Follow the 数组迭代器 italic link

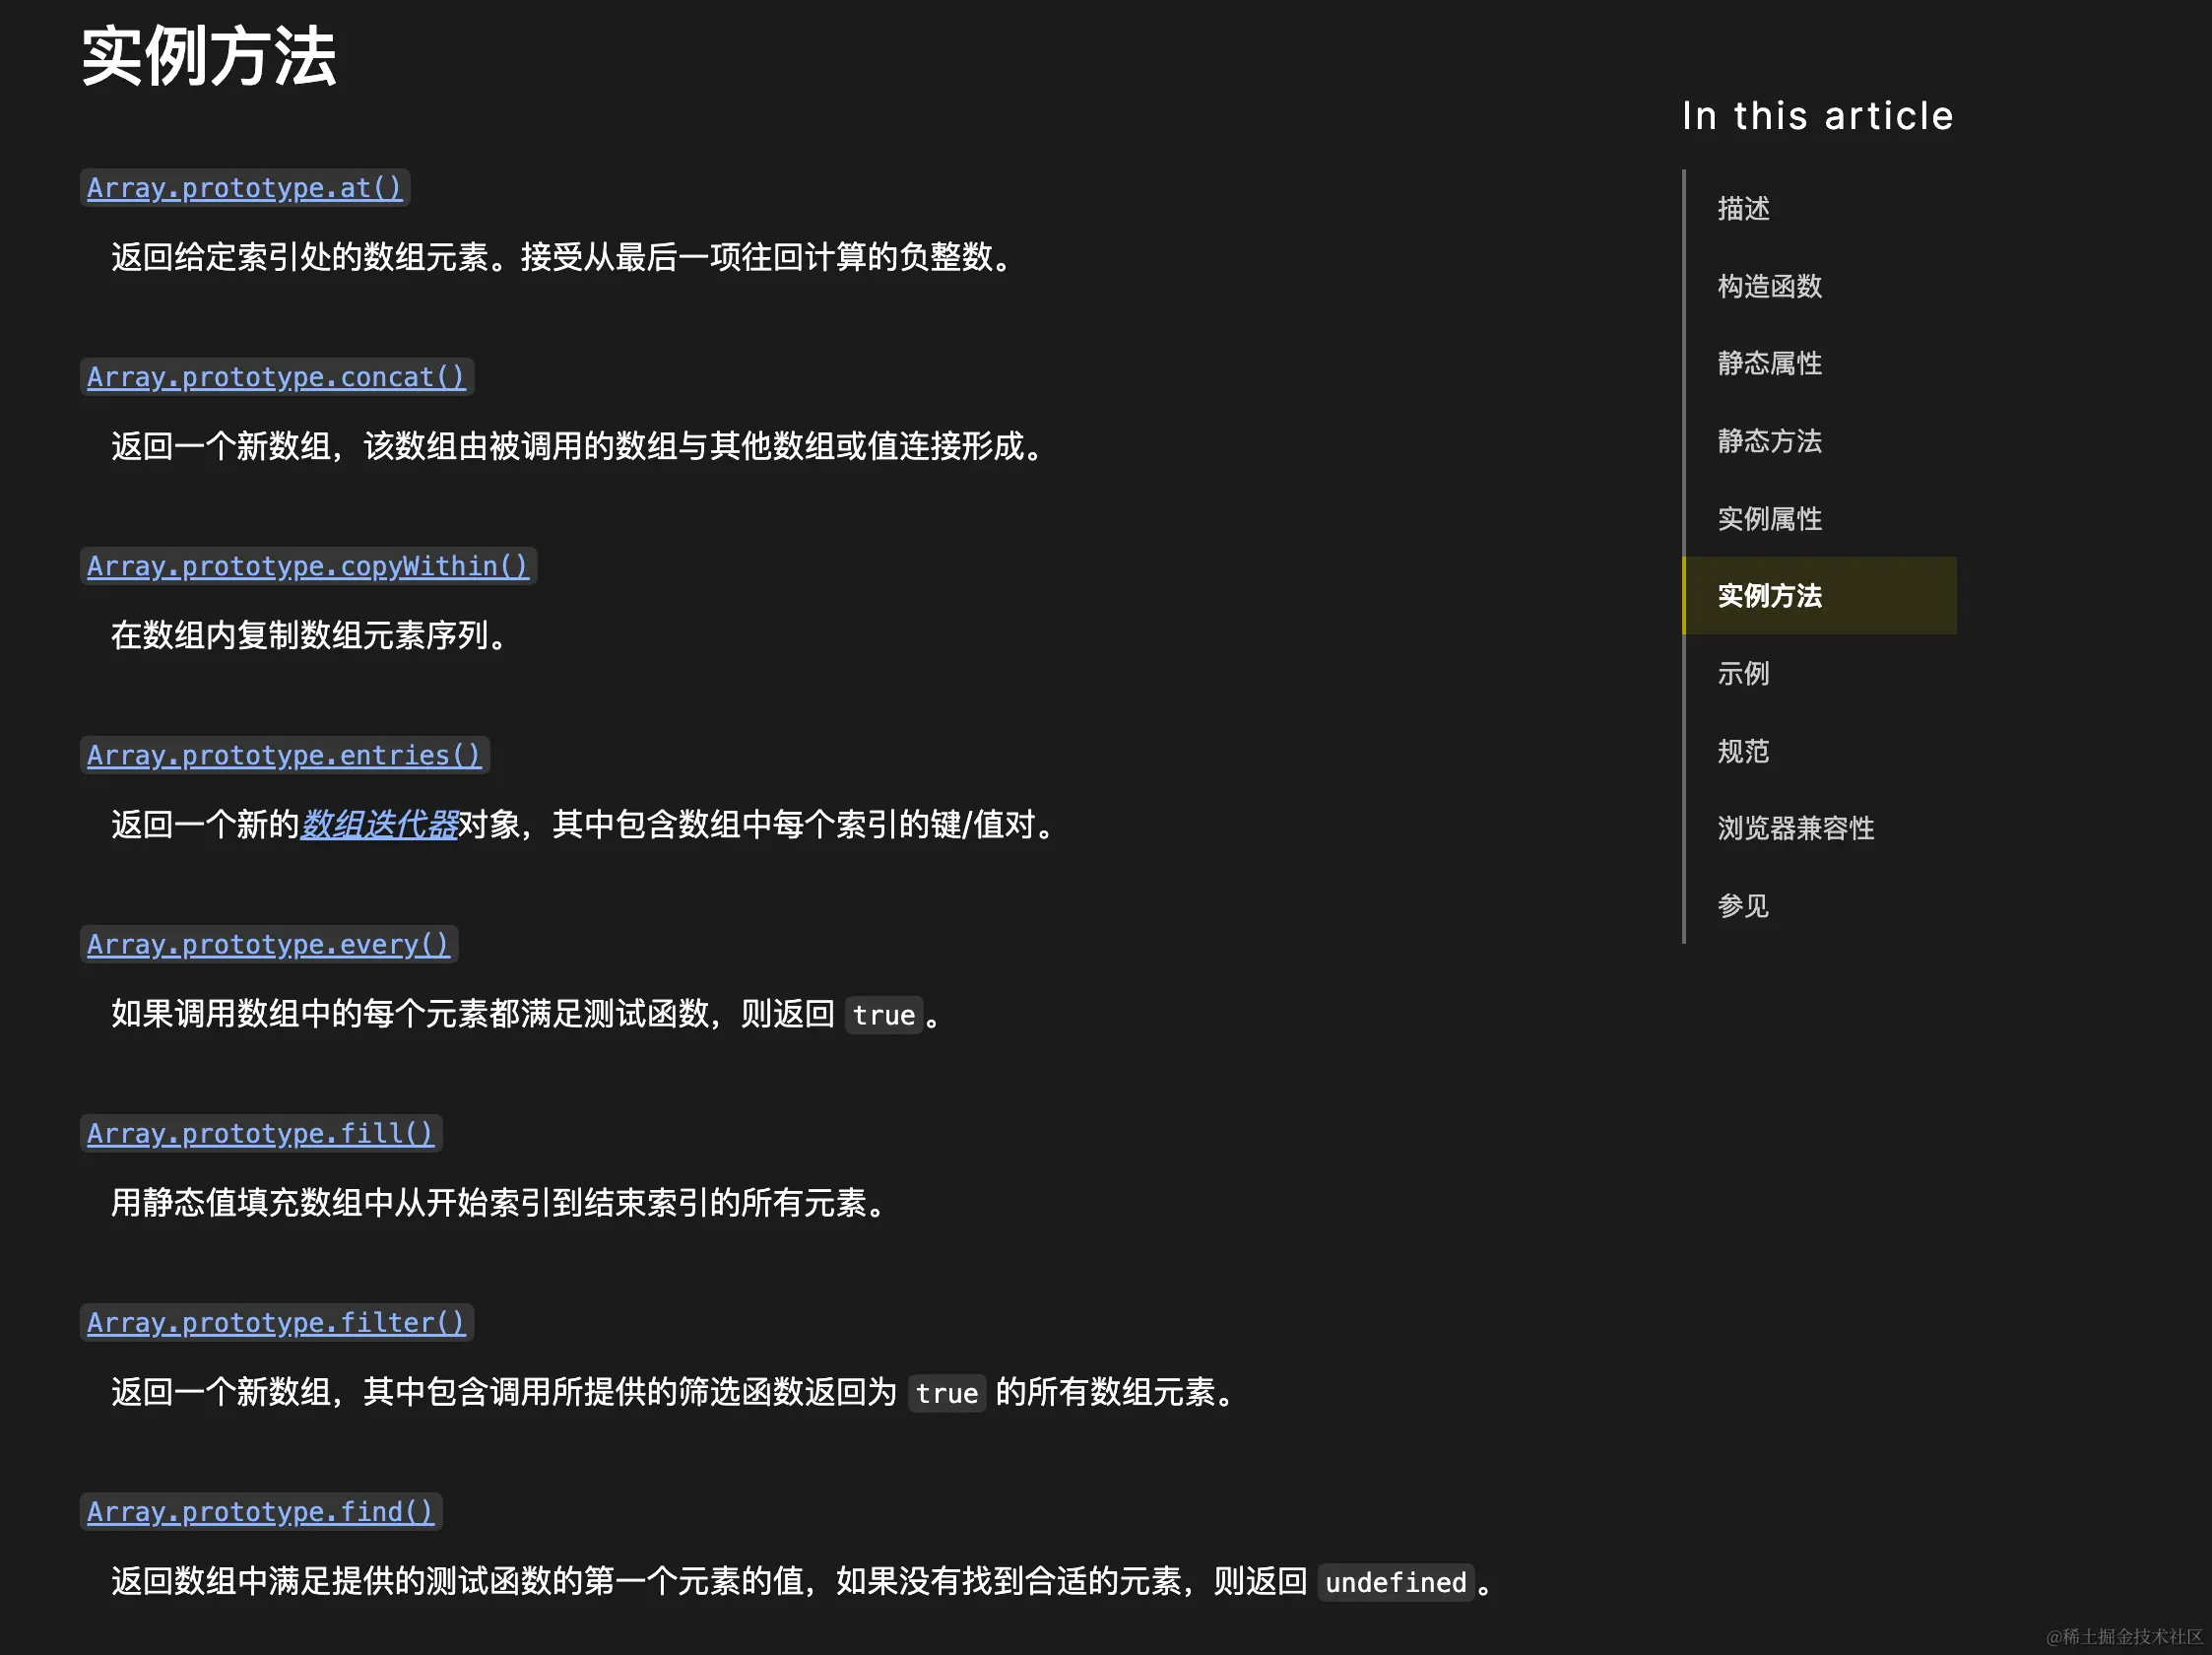click(x=379, y=824)
